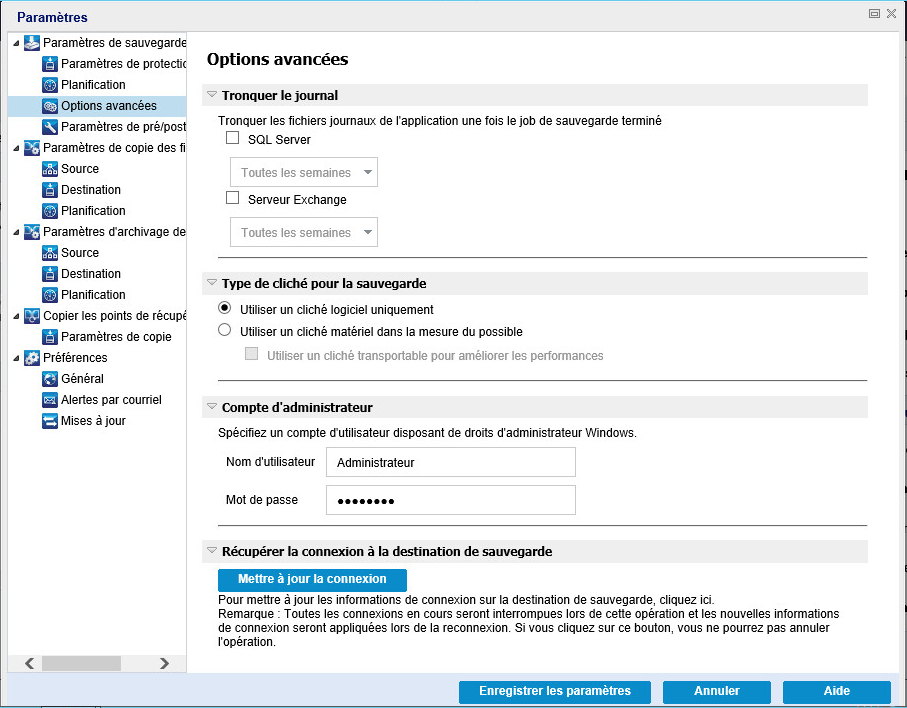Open Paramètres de copie tree item
The width and height of the screenshot is (907, 708).
tap(116, 337)
